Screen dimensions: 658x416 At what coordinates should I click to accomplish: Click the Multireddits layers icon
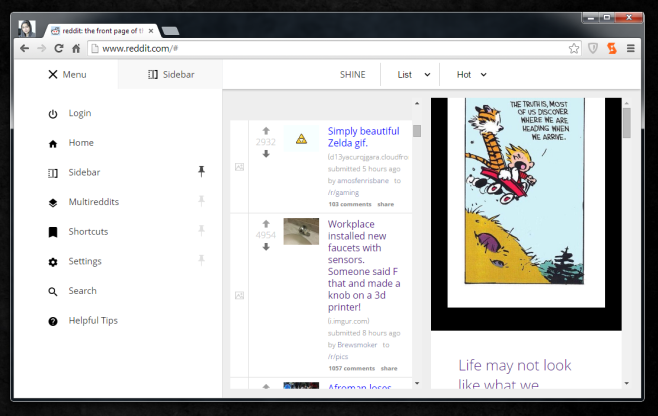click(53, 203)
